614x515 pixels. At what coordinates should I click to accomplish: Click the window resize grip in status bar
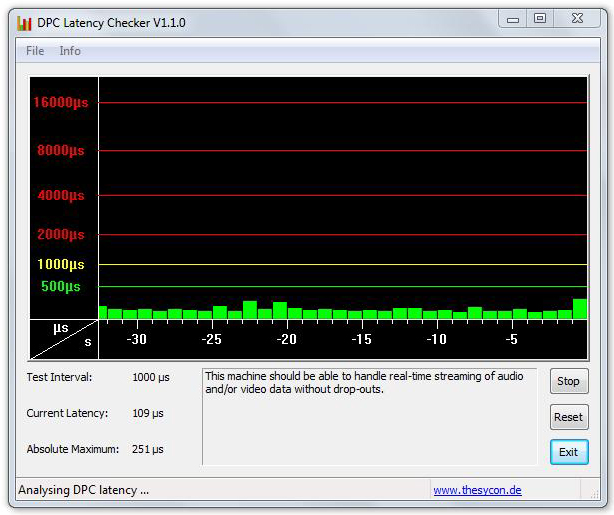click(594, 493)
